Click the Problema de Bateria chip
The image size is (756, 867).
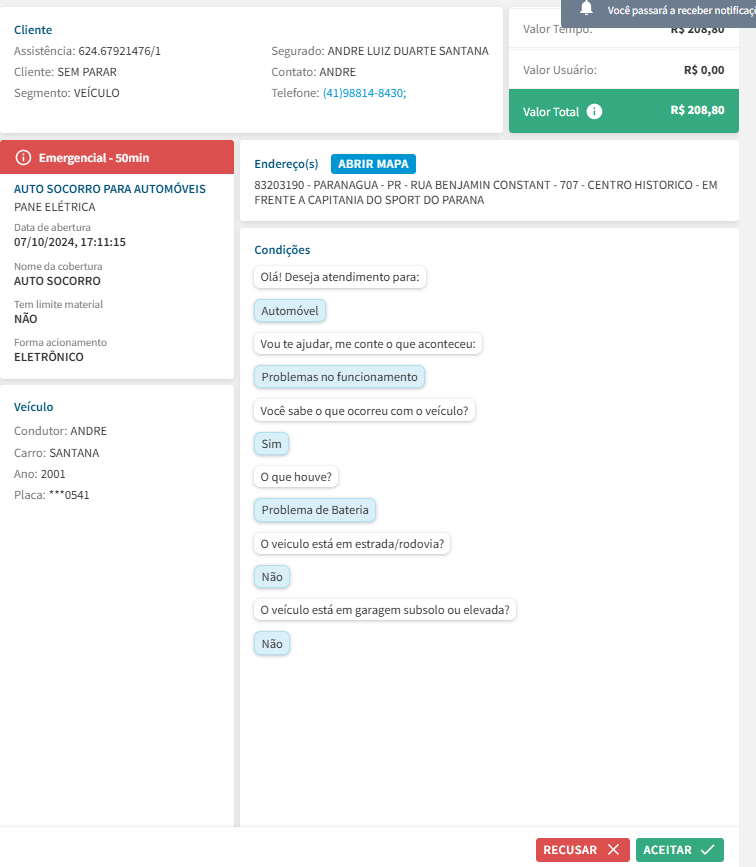coord(315,510)
